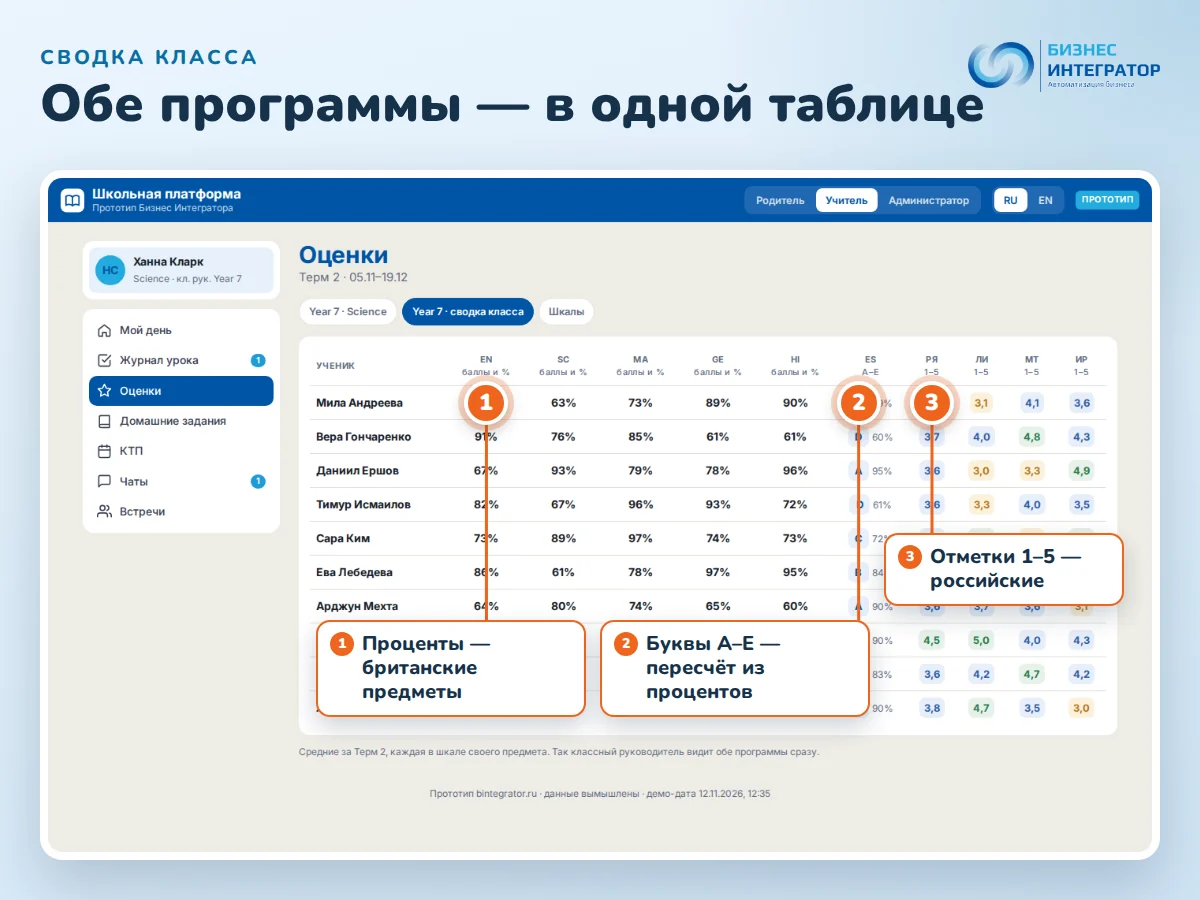Open Чаты via its speech bubble icon

104,481
